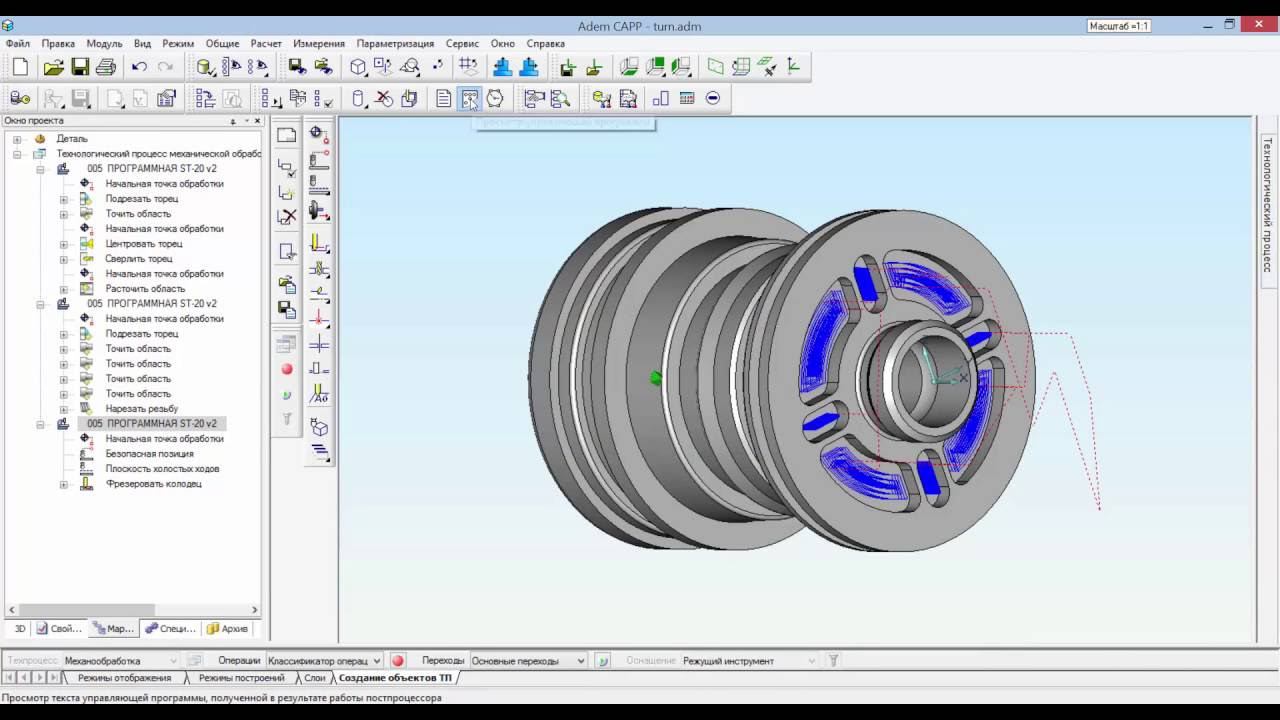Click the Print icon

[x=106, y=67]
